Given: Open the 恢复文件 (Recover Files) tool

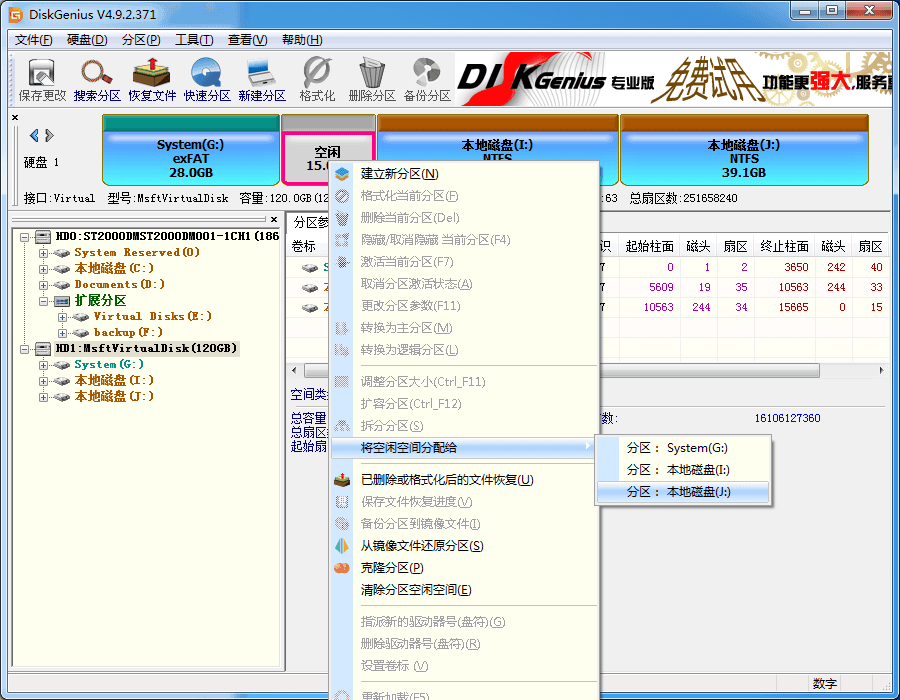Looking at the screenshot, I should (152, 78).
